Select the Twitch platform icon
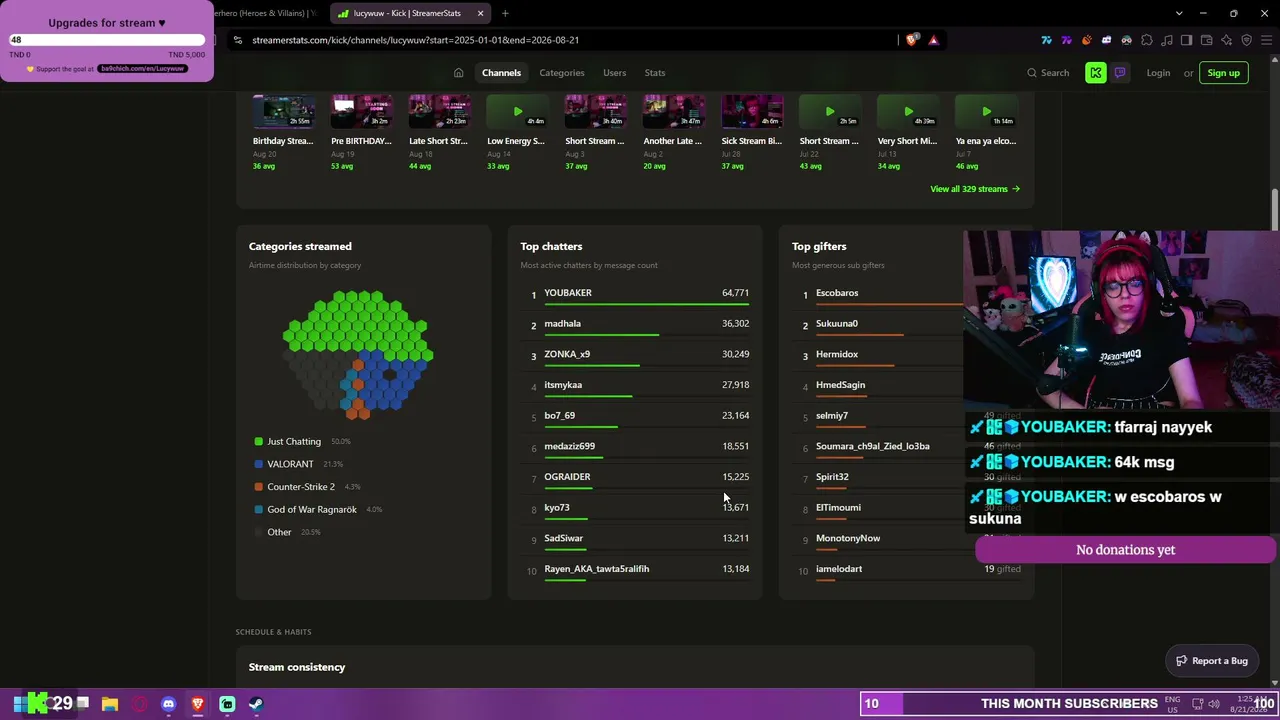The image size is (1280, 720). click(x=1119, y=73)
